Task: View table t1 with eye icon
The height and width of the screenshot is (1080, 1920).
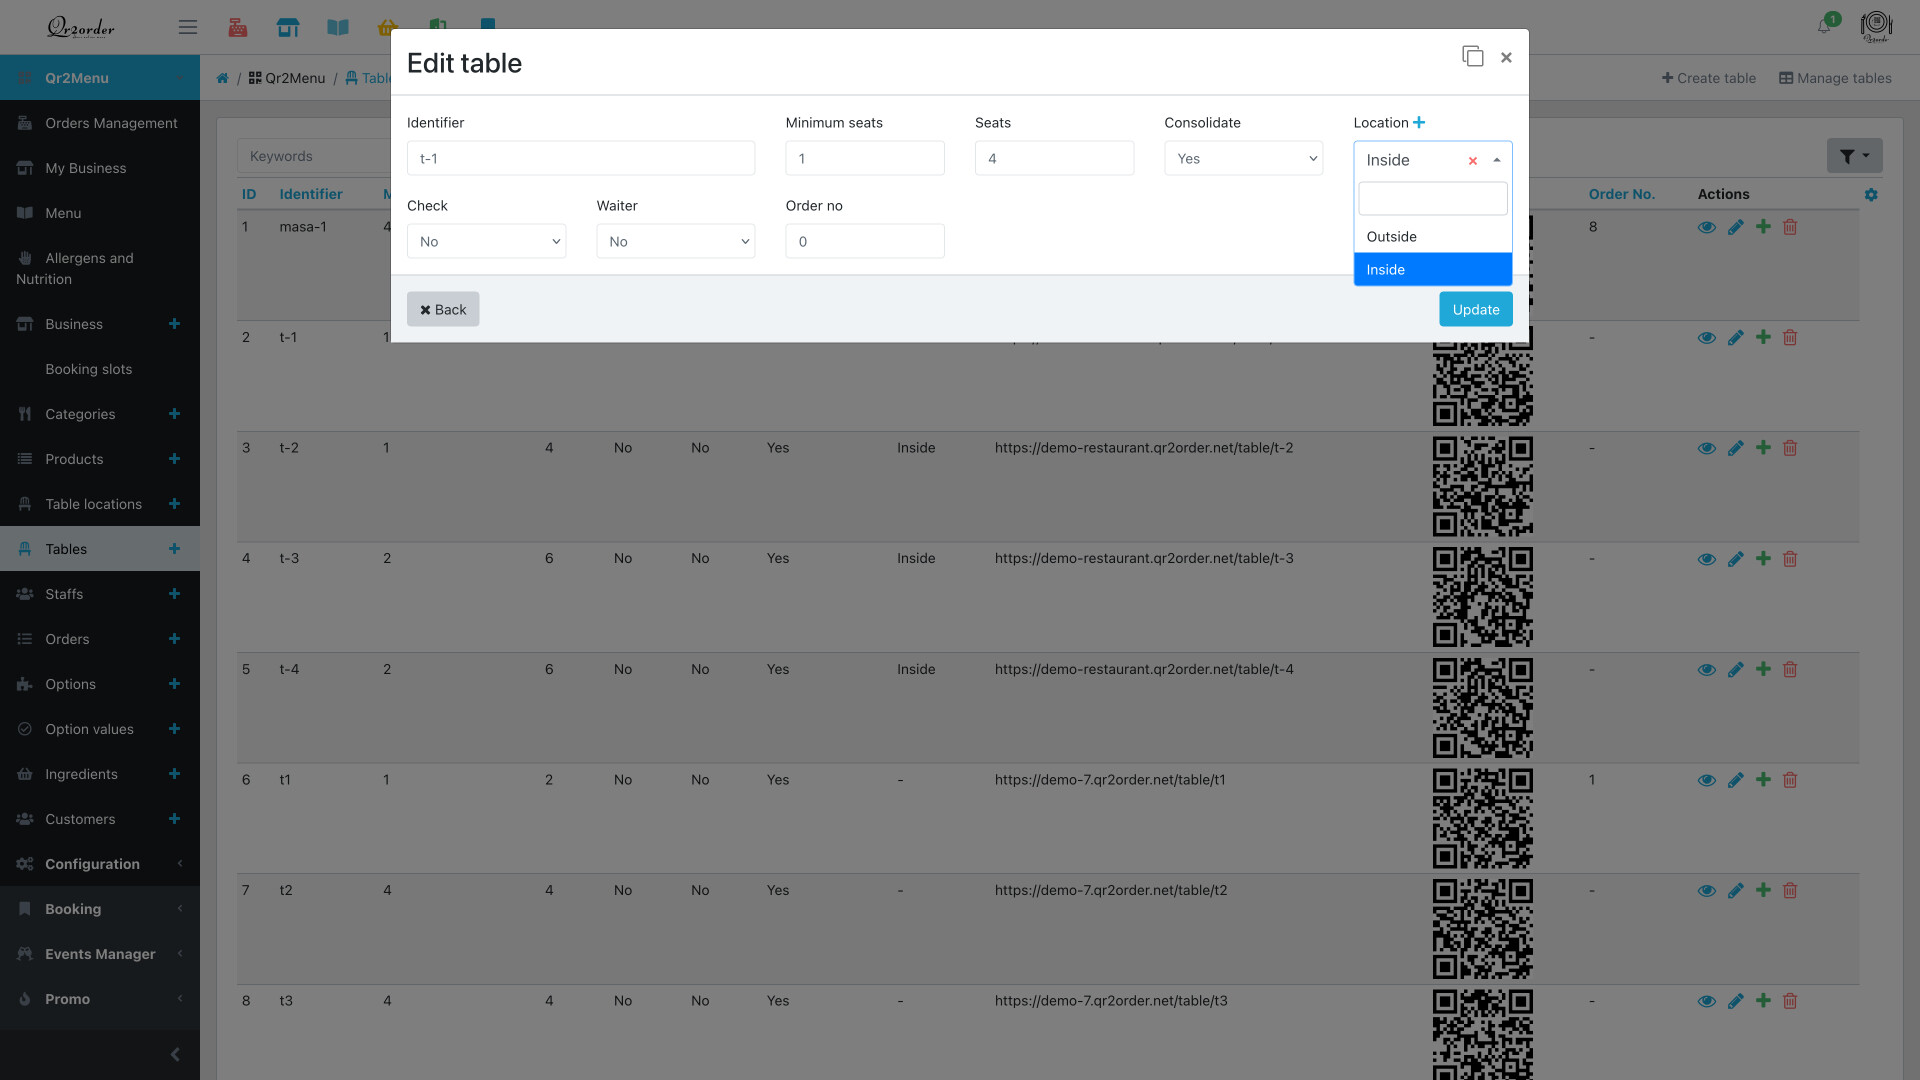Action: (1707, 780)
